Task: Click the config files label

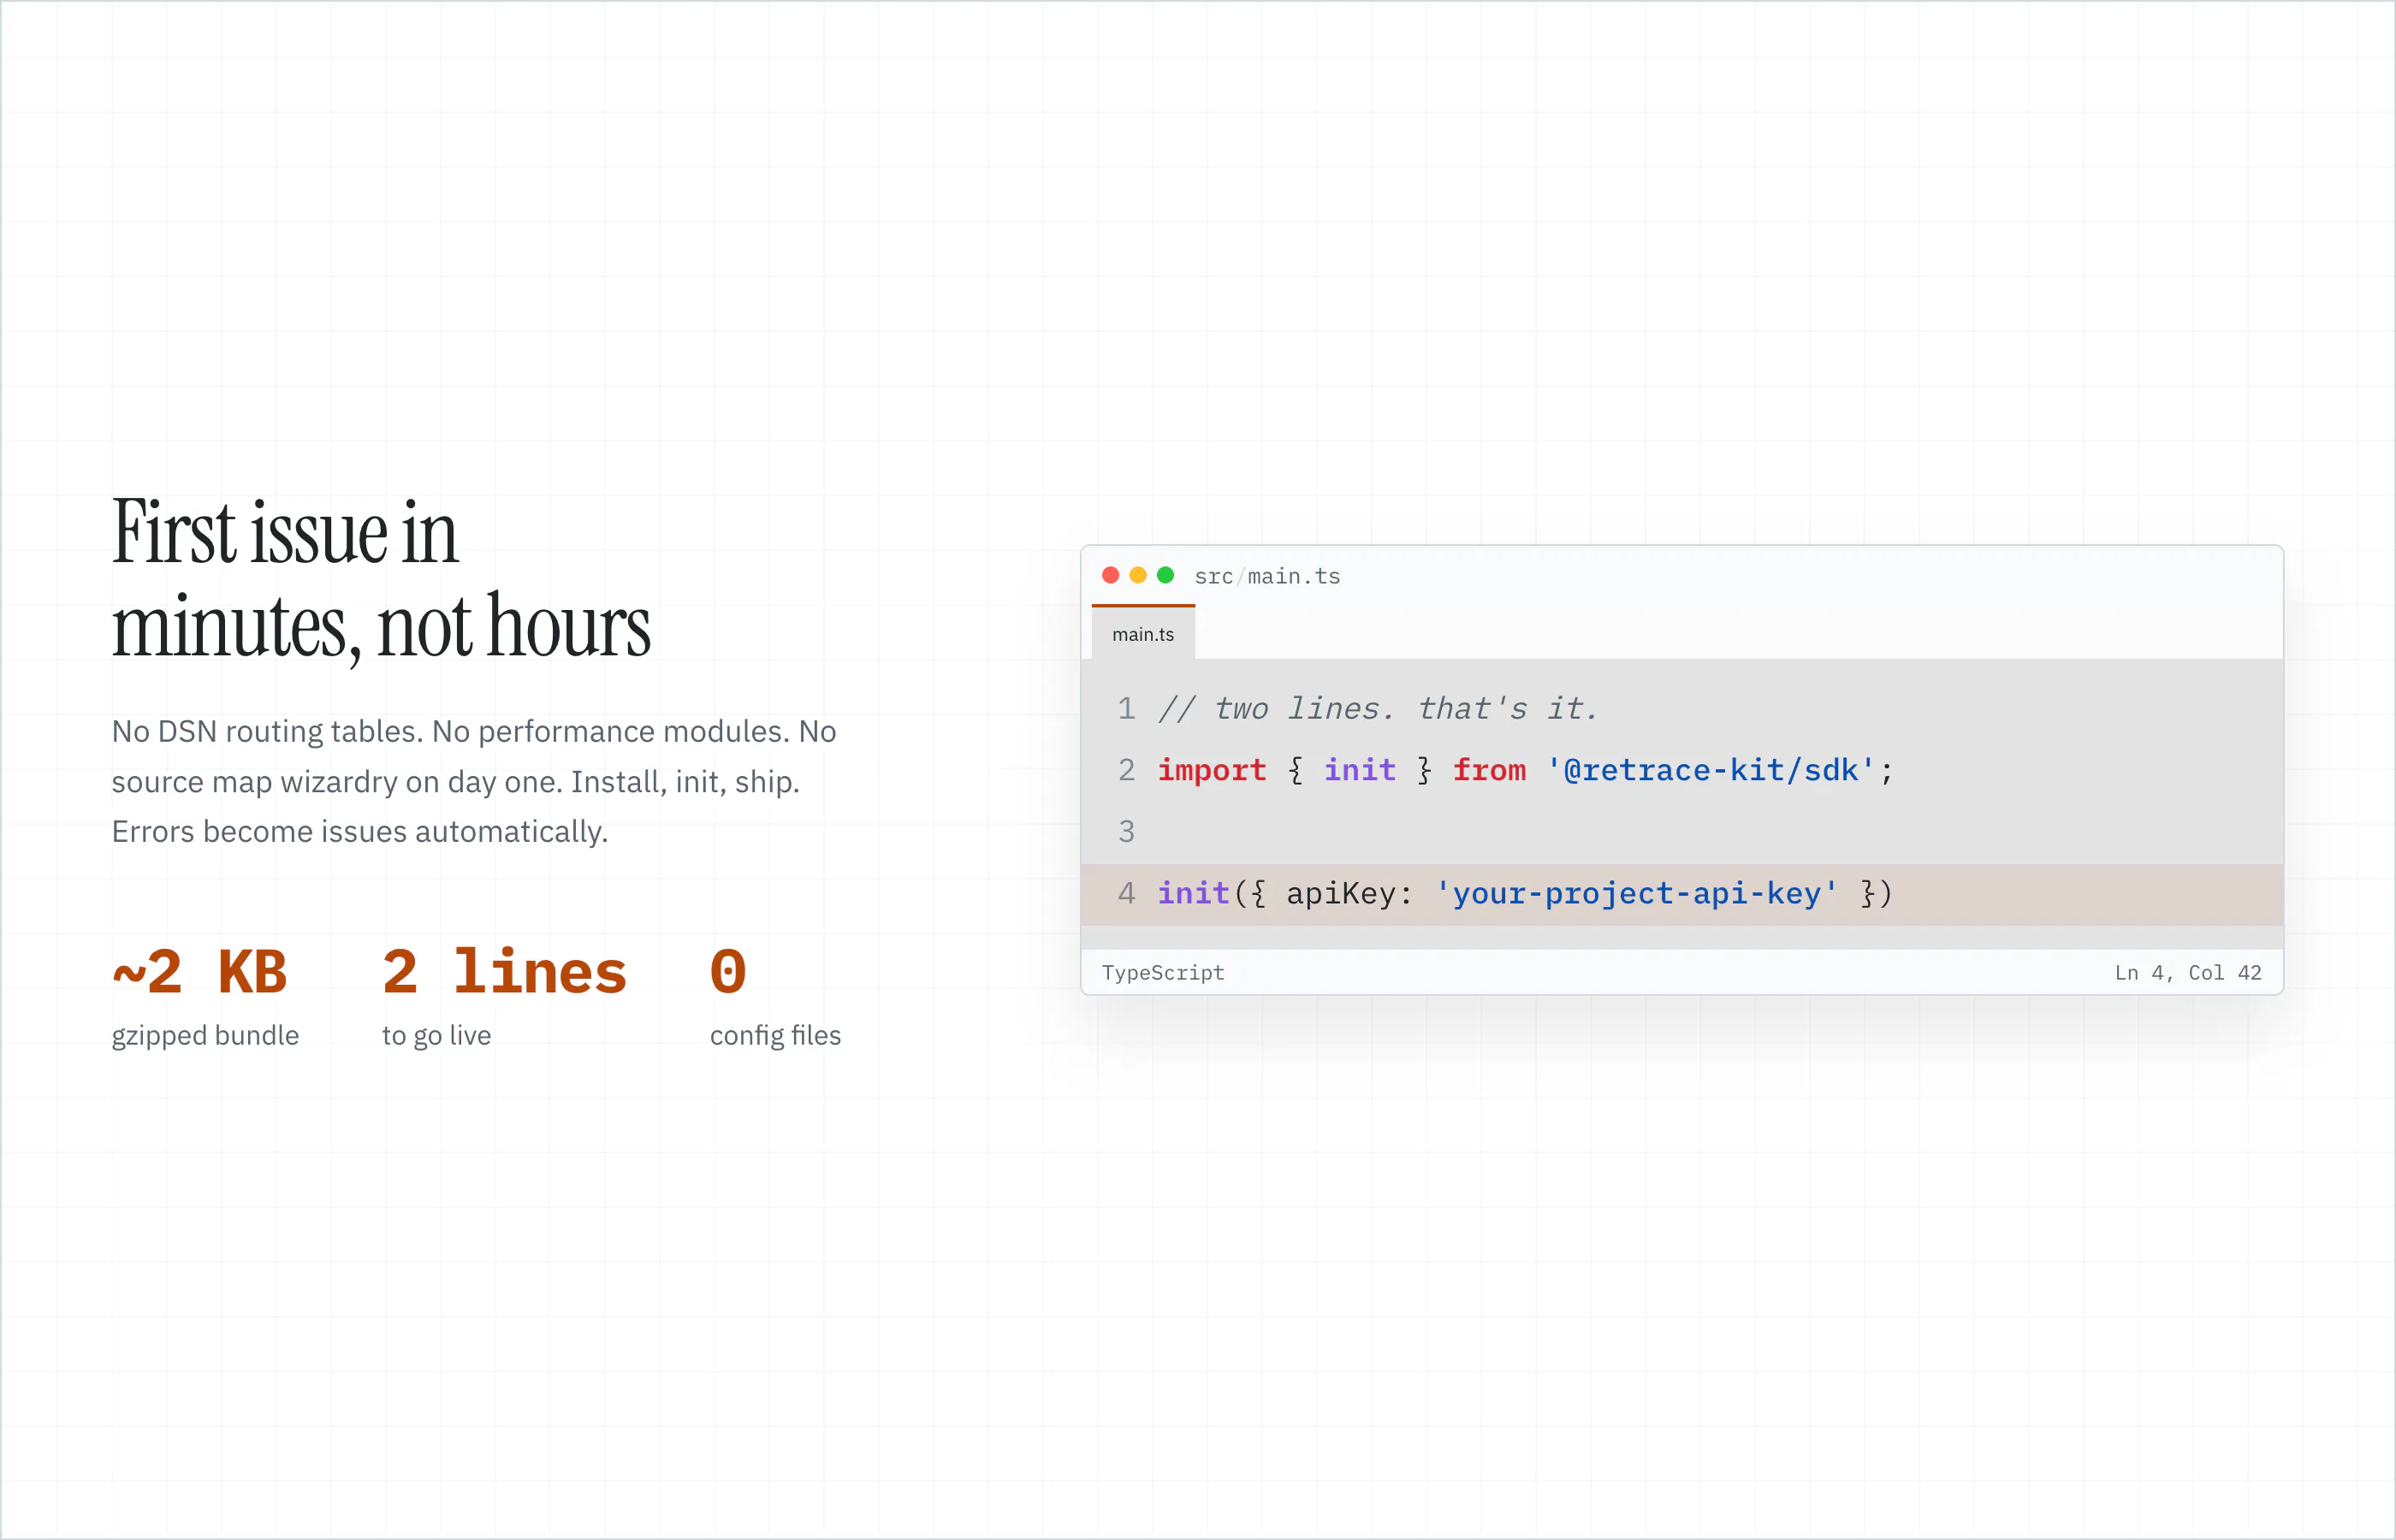Action: 775,1036
